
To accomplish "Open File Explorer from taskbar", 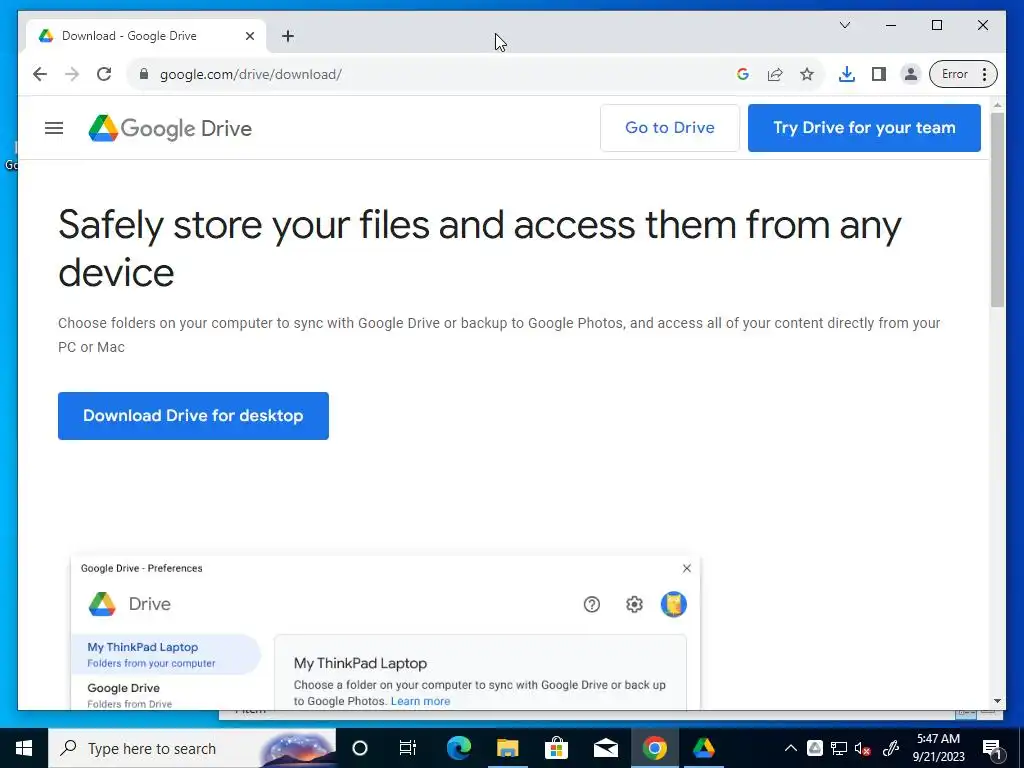I will pyautogui.click(x=507, y=748).
